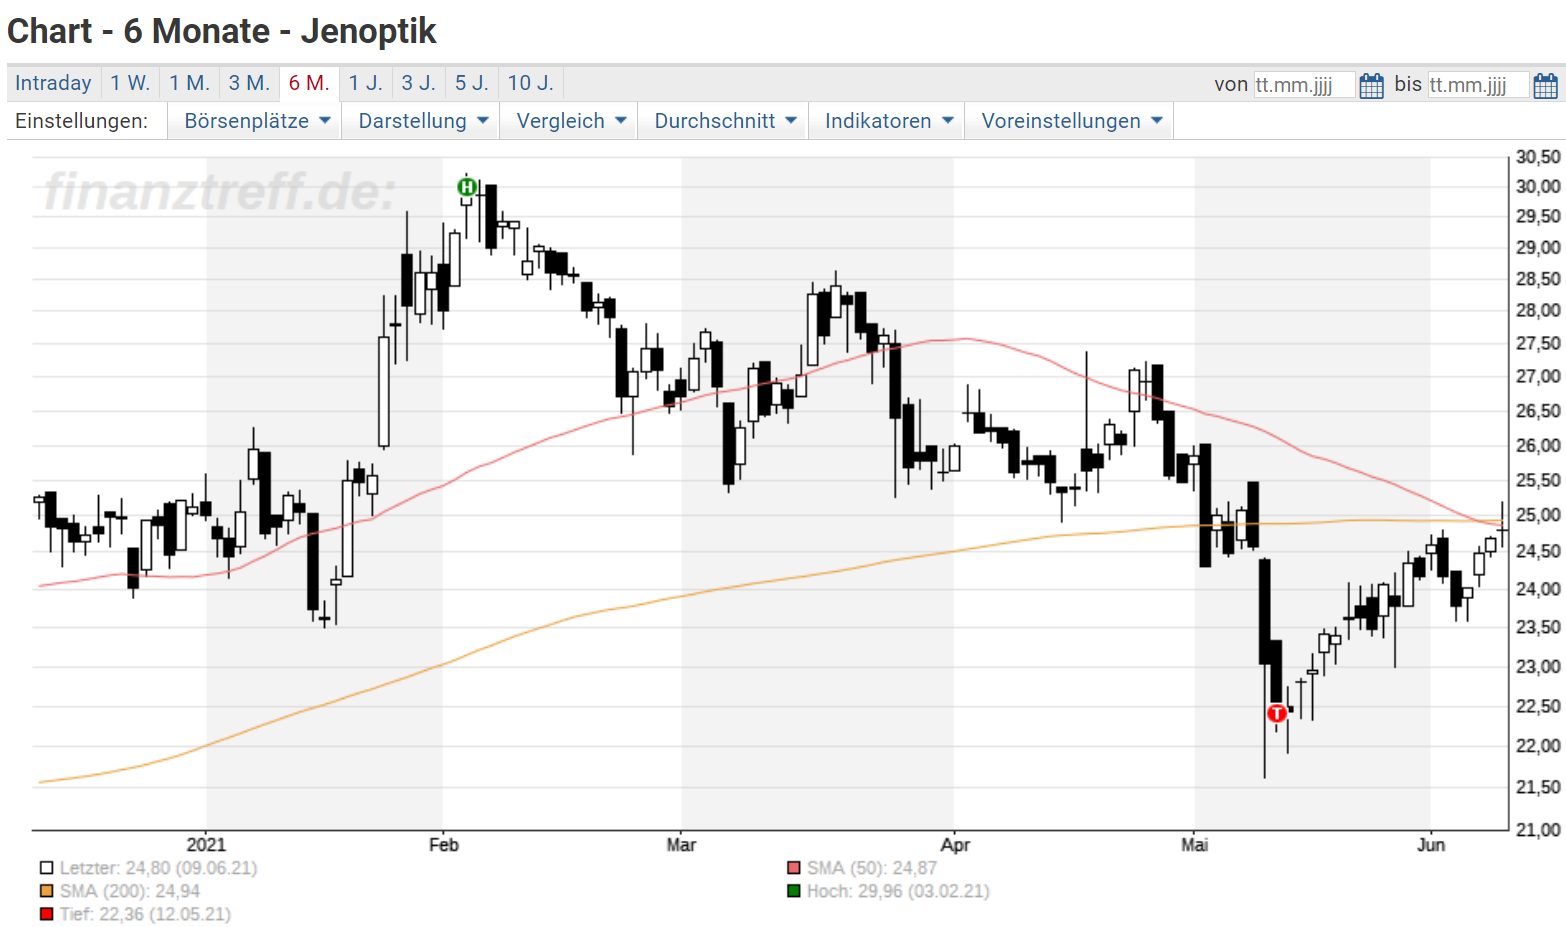This screenshot has height=927, width=1566.
Task: Click the 'Feb' x-axis label
Action: (443, 845)
